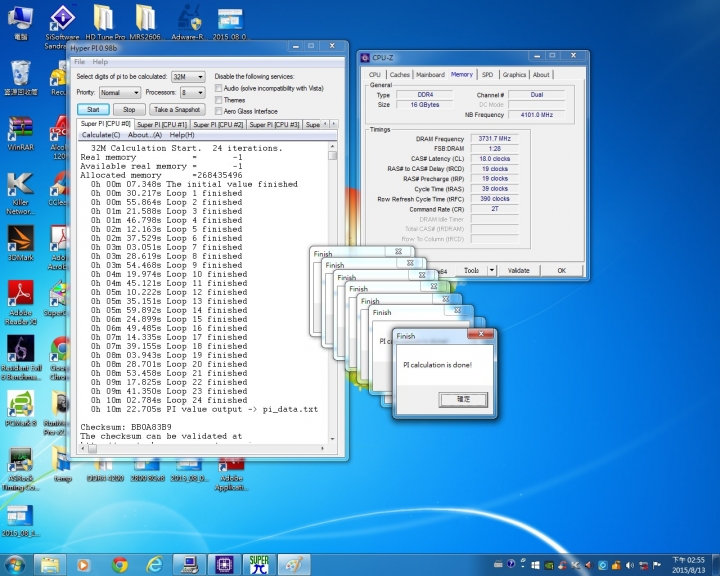Open the Adware-R desktop shortcut
720x576 pixels.
188,22
